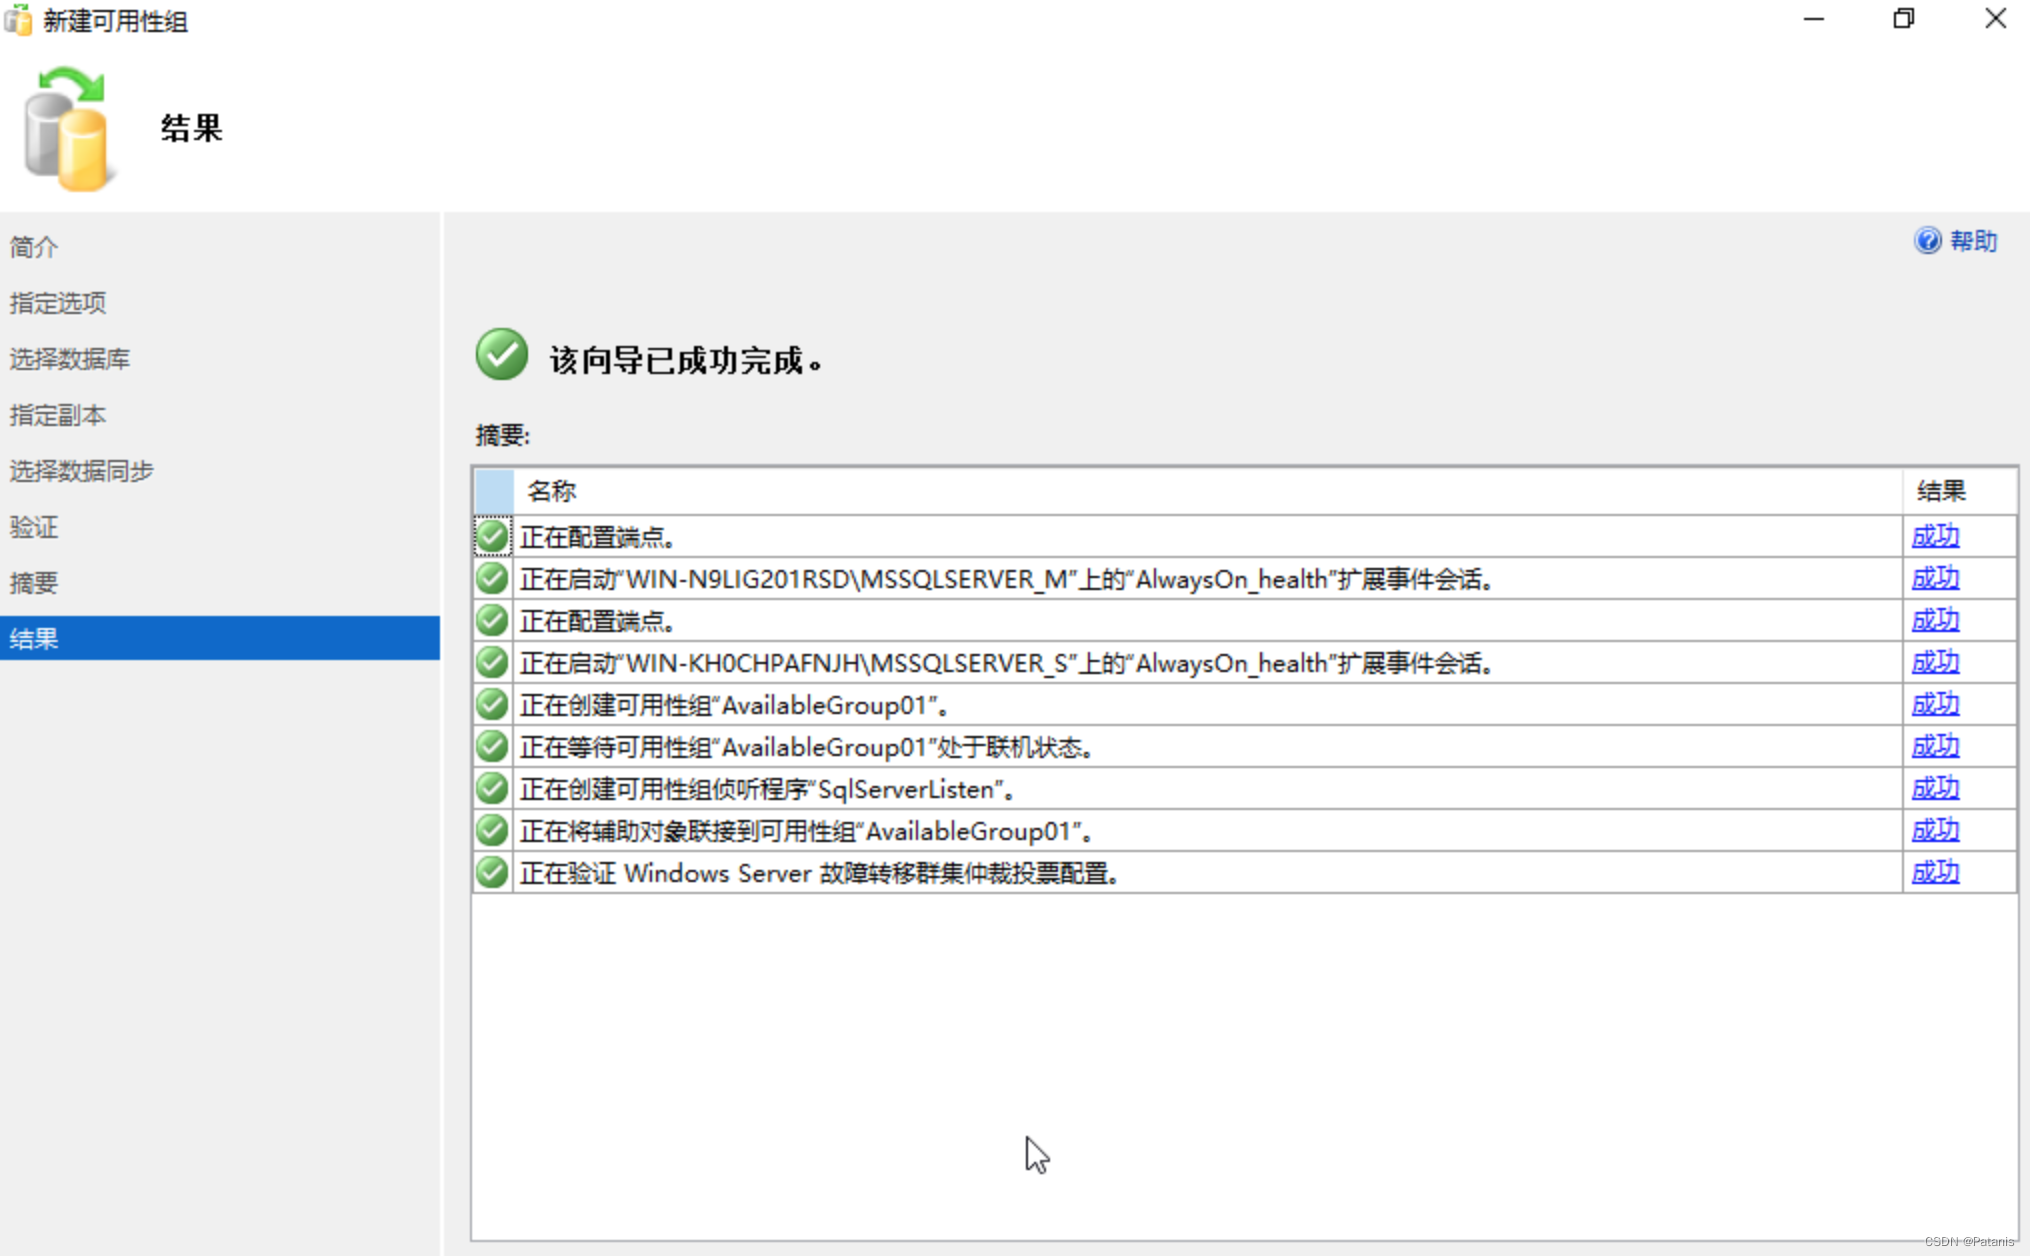
Task: Open the 简介 step in the sidebar
Action: tap(34, 247)
